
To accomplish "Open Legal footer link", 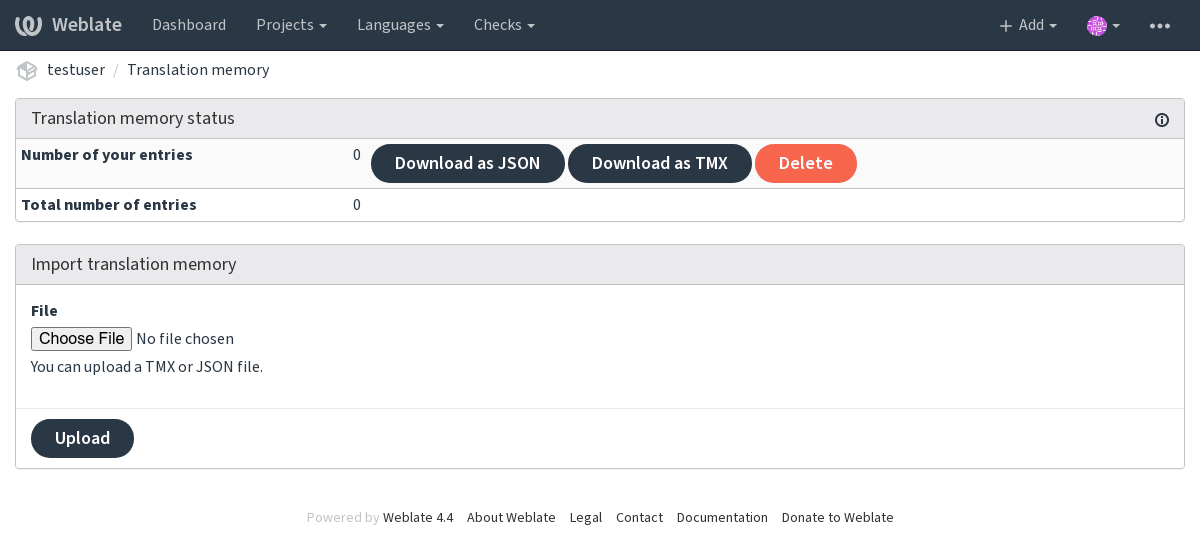I will click(586, 518).
